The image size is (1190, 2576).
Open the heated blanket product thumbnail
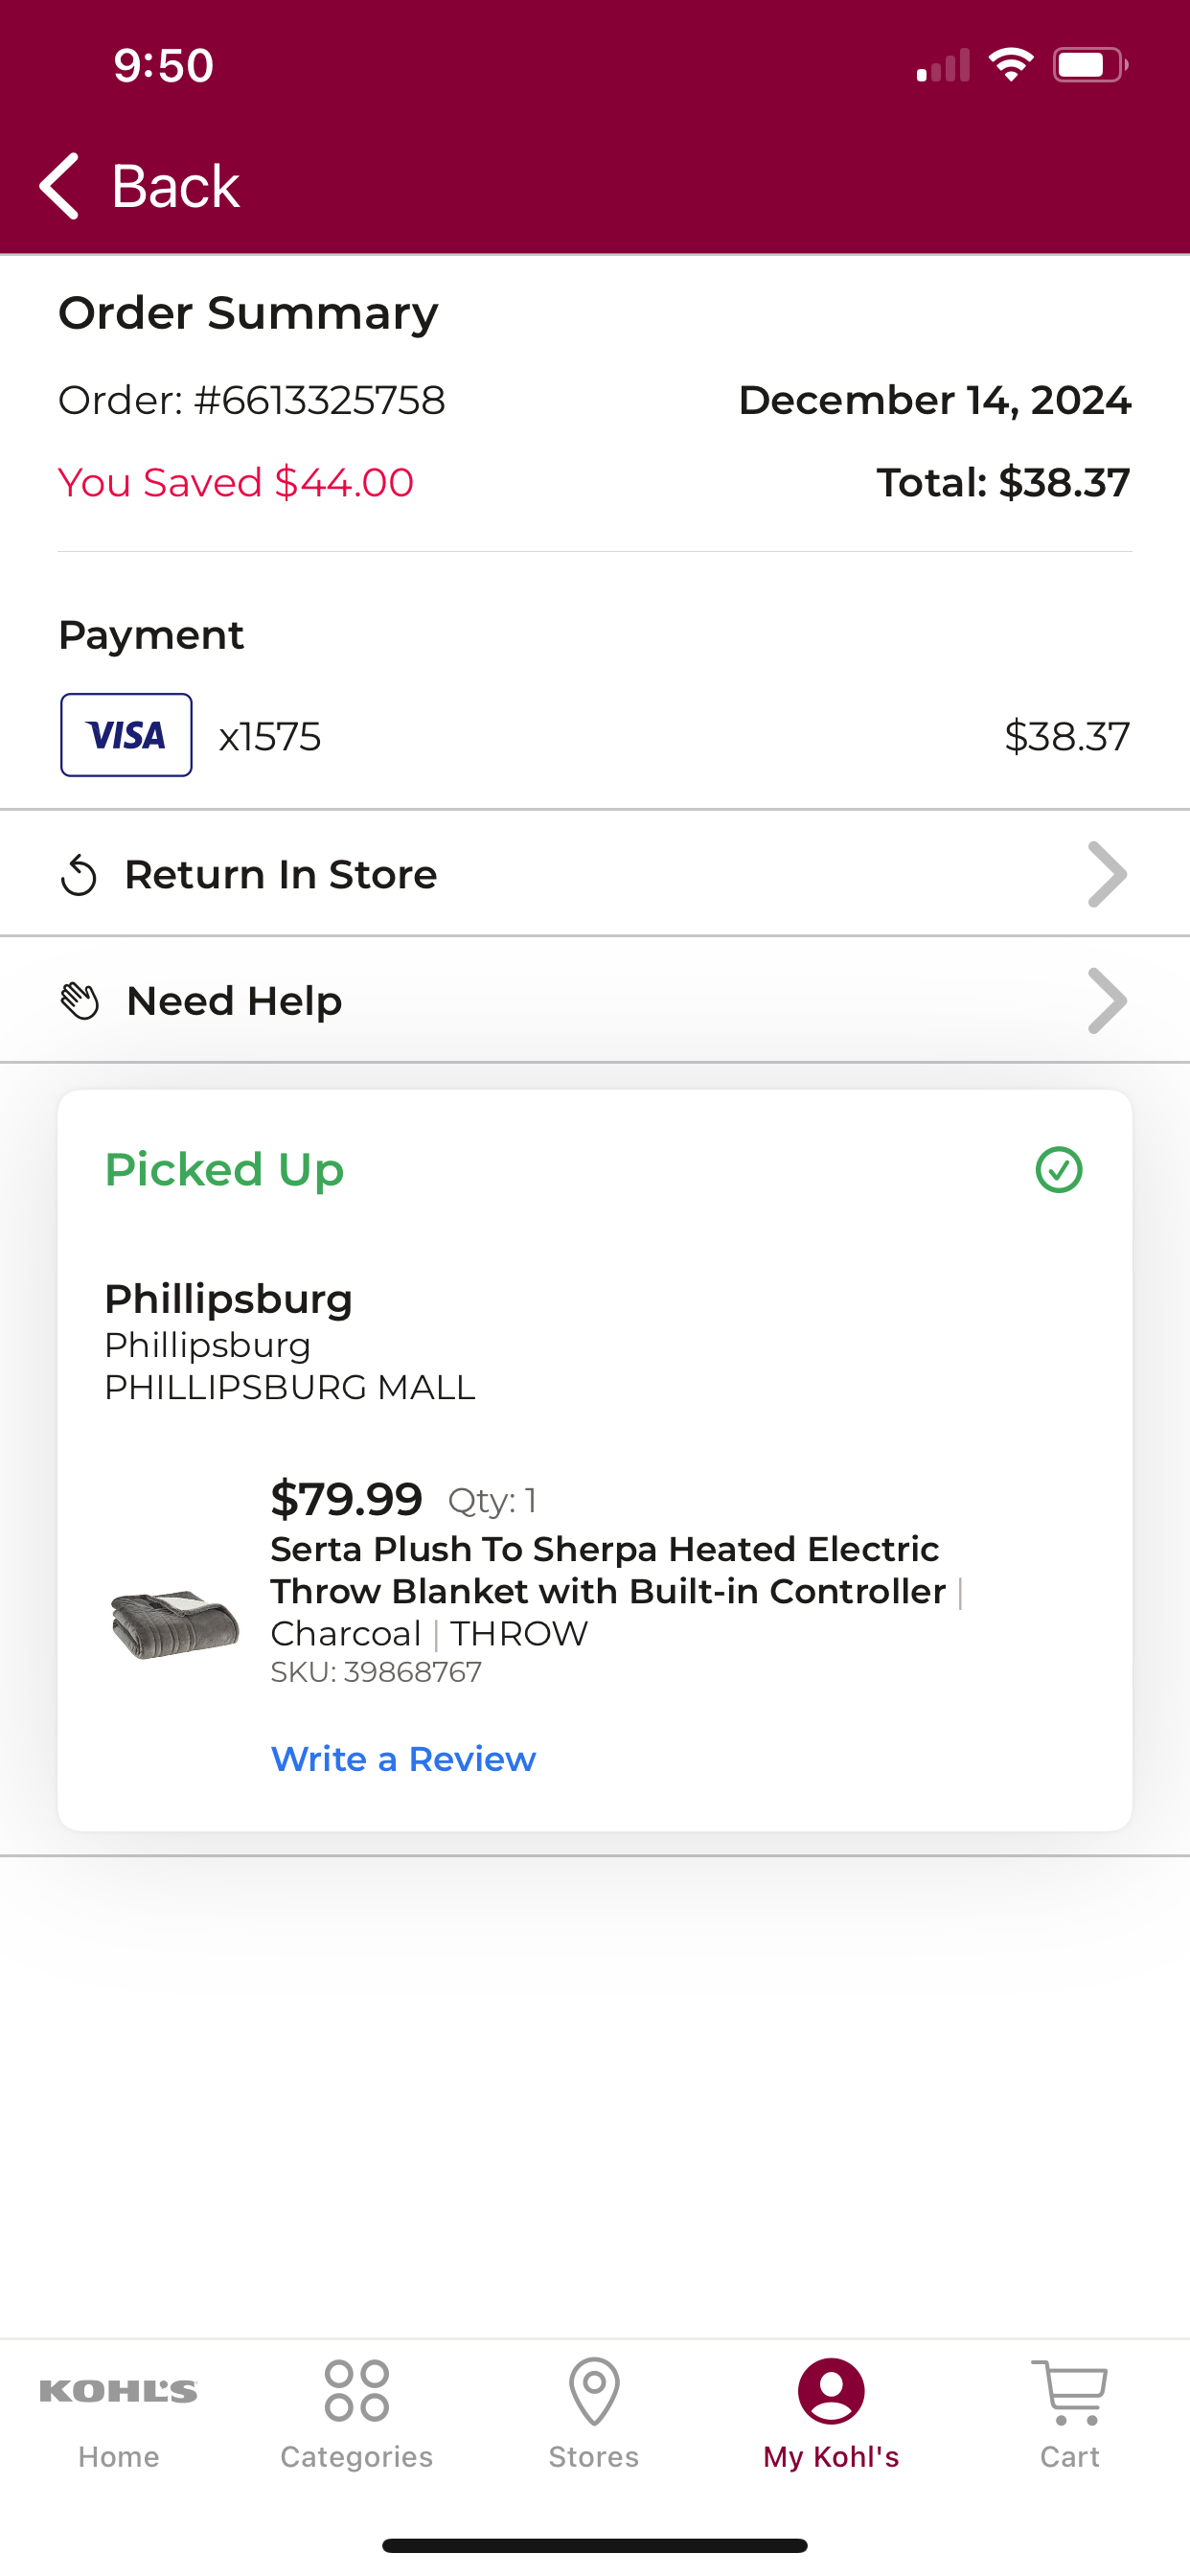pos(175,1624)
